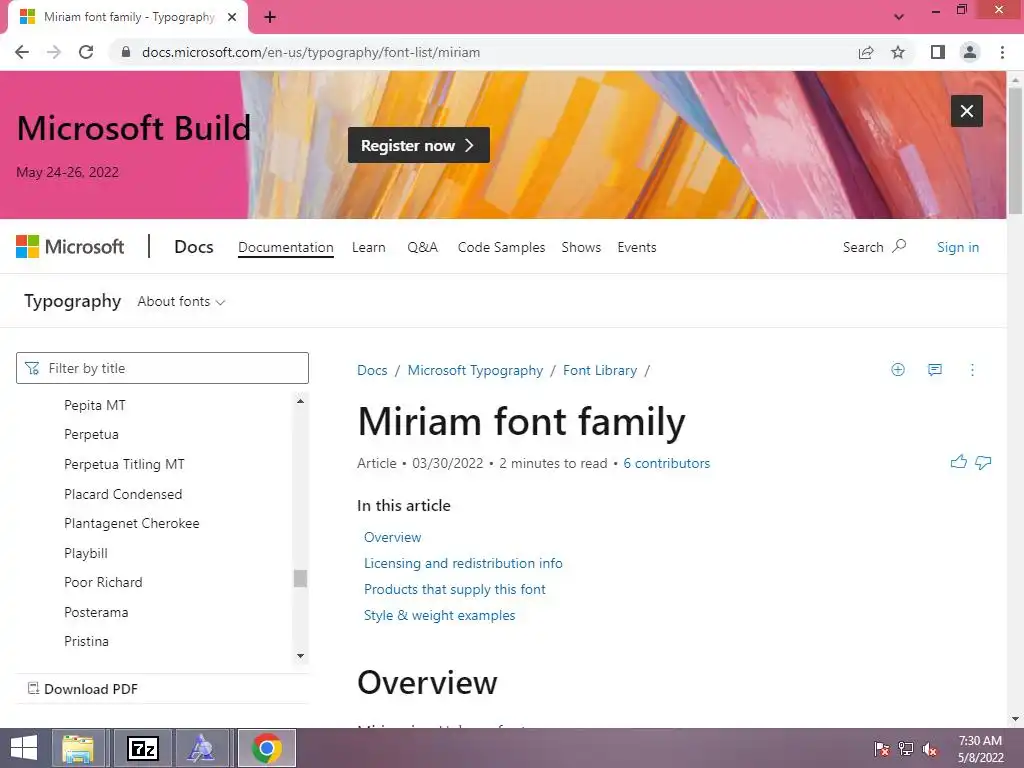Screen dimensions: 1024x768
Task: Open a new browser tab
Action: click(x=270, y=17)
